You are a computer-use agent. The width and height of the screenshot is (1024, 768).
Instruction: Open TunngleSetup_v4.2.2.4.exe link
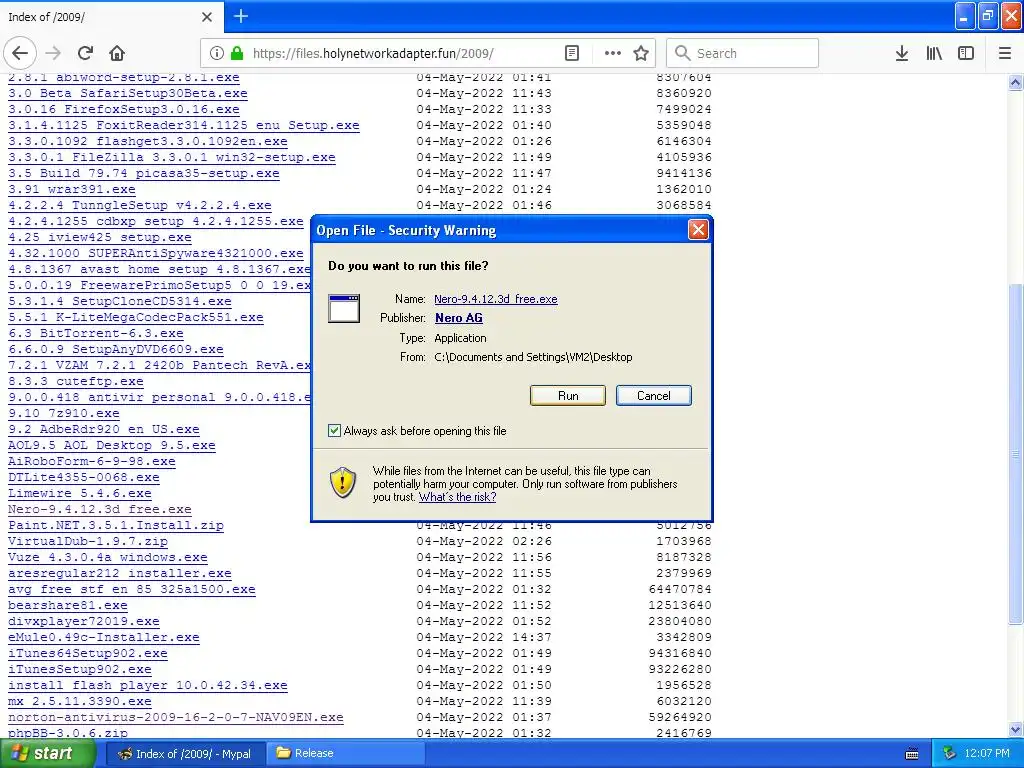(x=140, y=205)
